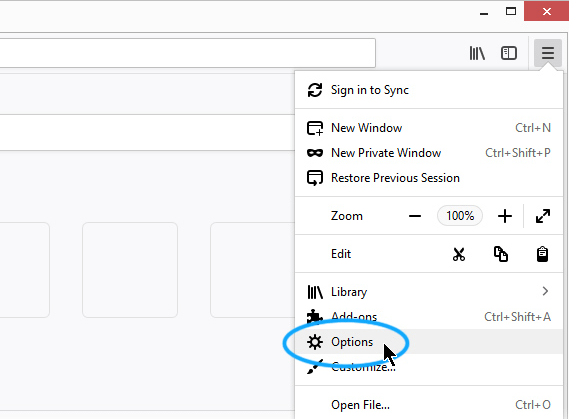
Task: Zoom out with the minus icon
Action: pyautogui.click(x=415, y=216)
